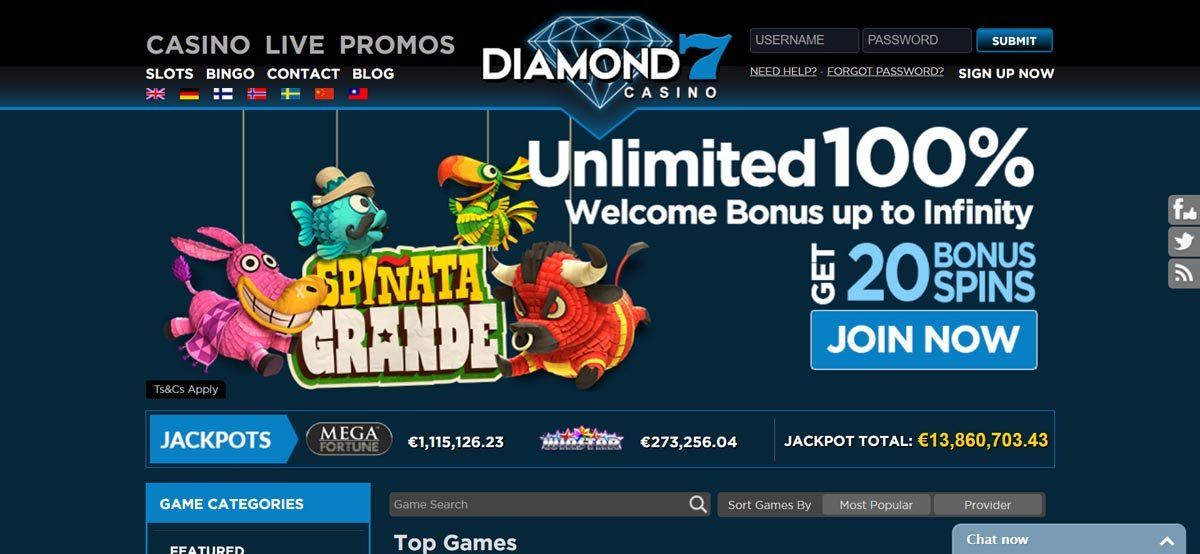Follow the Forgot Password link
This screenshot has height=554, width=1200.
[885, 72]
